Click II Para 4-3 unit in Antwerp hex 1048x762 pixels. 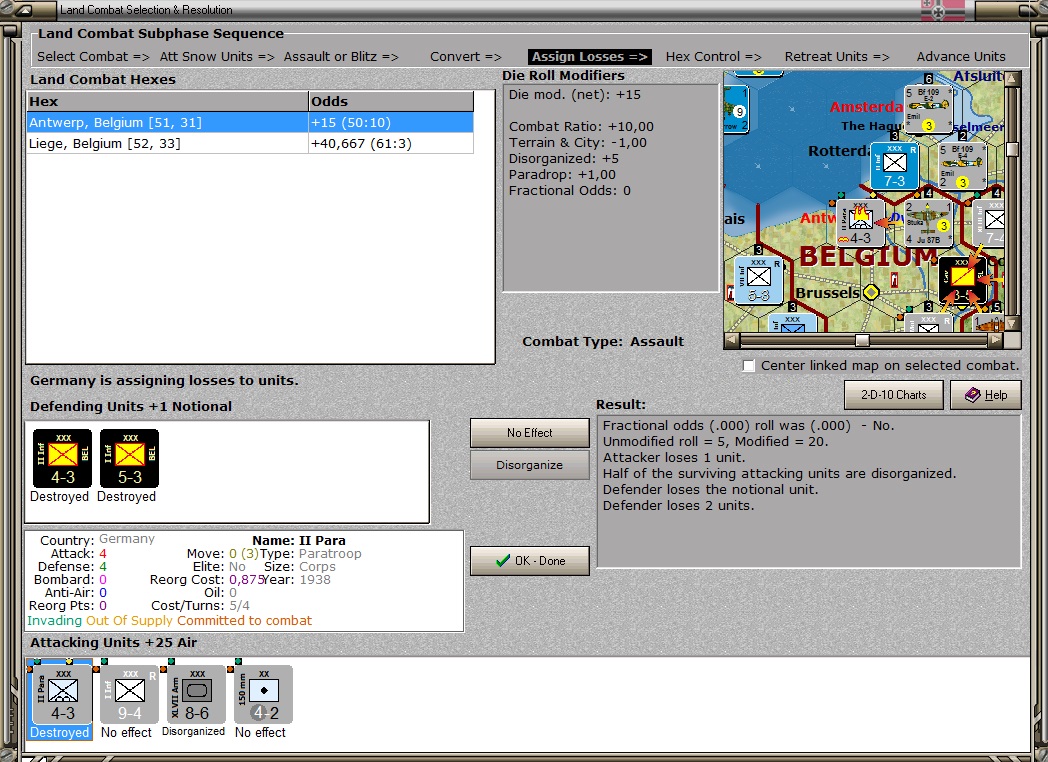(860, 223)
